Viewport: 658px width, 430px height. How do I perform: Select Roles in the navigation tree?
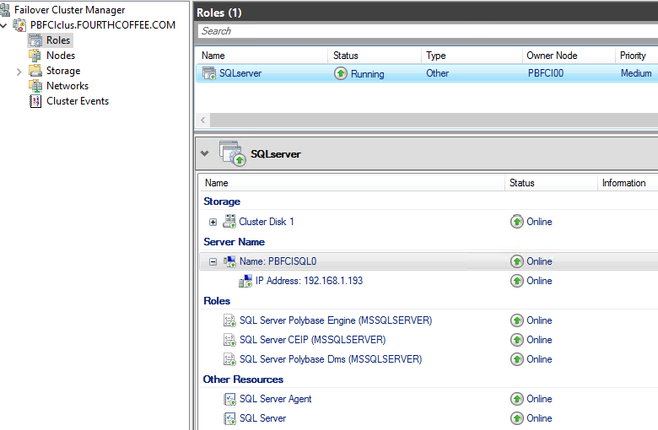click(58, 40)
